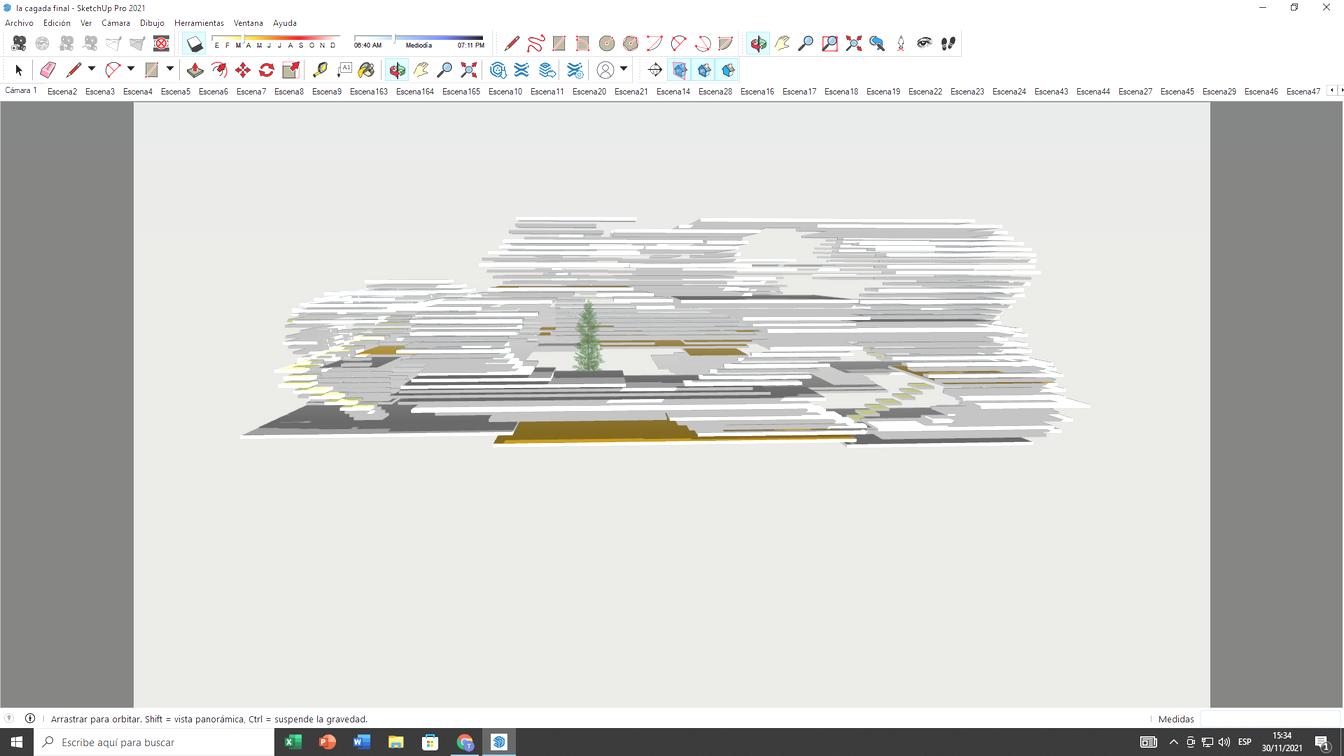The width and height of the screenshot is (1344, 756).
Task: Go to the Previous view
Action: [877, 43]
